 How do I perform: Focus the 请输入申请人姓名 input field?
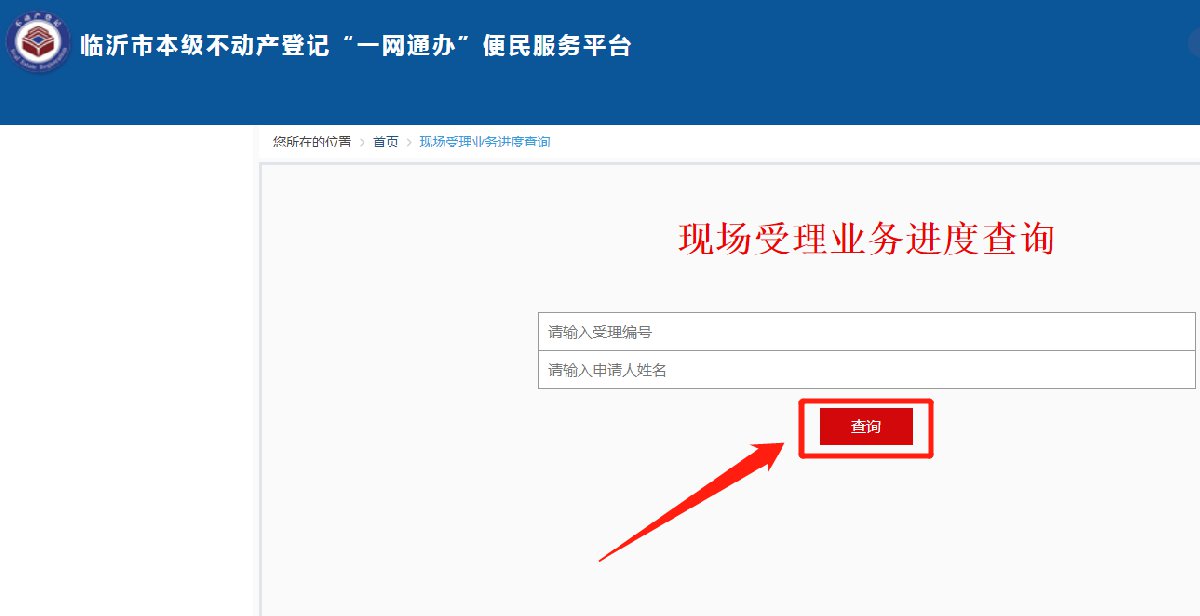[866, 370]
